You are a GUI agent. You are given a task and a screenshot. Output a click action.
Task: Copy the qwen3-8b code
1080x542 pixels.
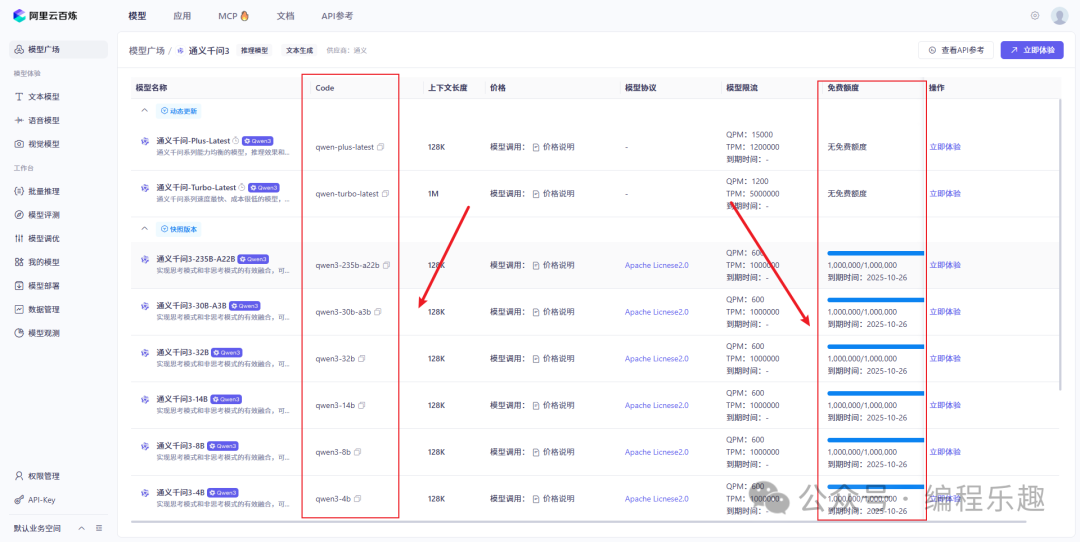tap(357, 452)
